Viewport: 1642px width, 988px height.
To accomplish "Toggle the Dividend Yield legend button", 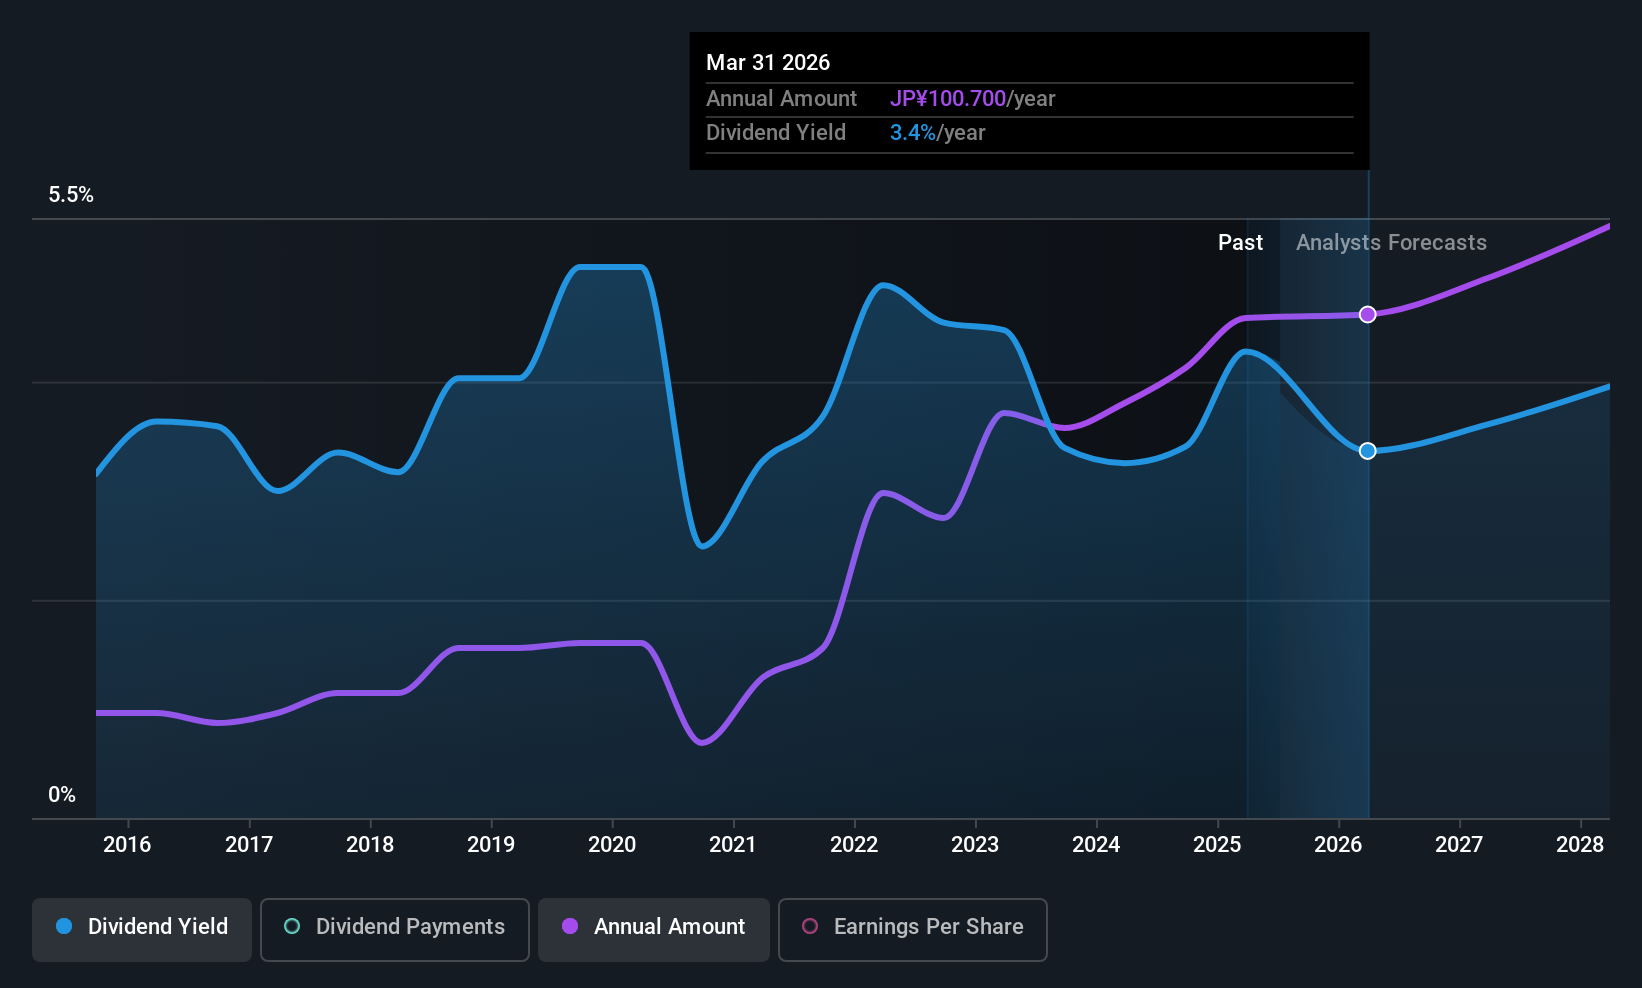I will coord(141,929).
